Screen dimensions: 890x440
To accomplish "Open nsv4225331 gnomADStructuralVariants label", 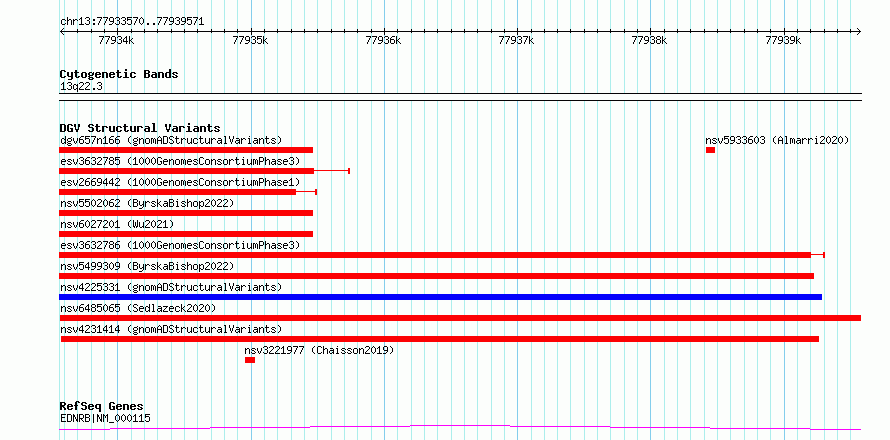I will [x=171, y=287].
